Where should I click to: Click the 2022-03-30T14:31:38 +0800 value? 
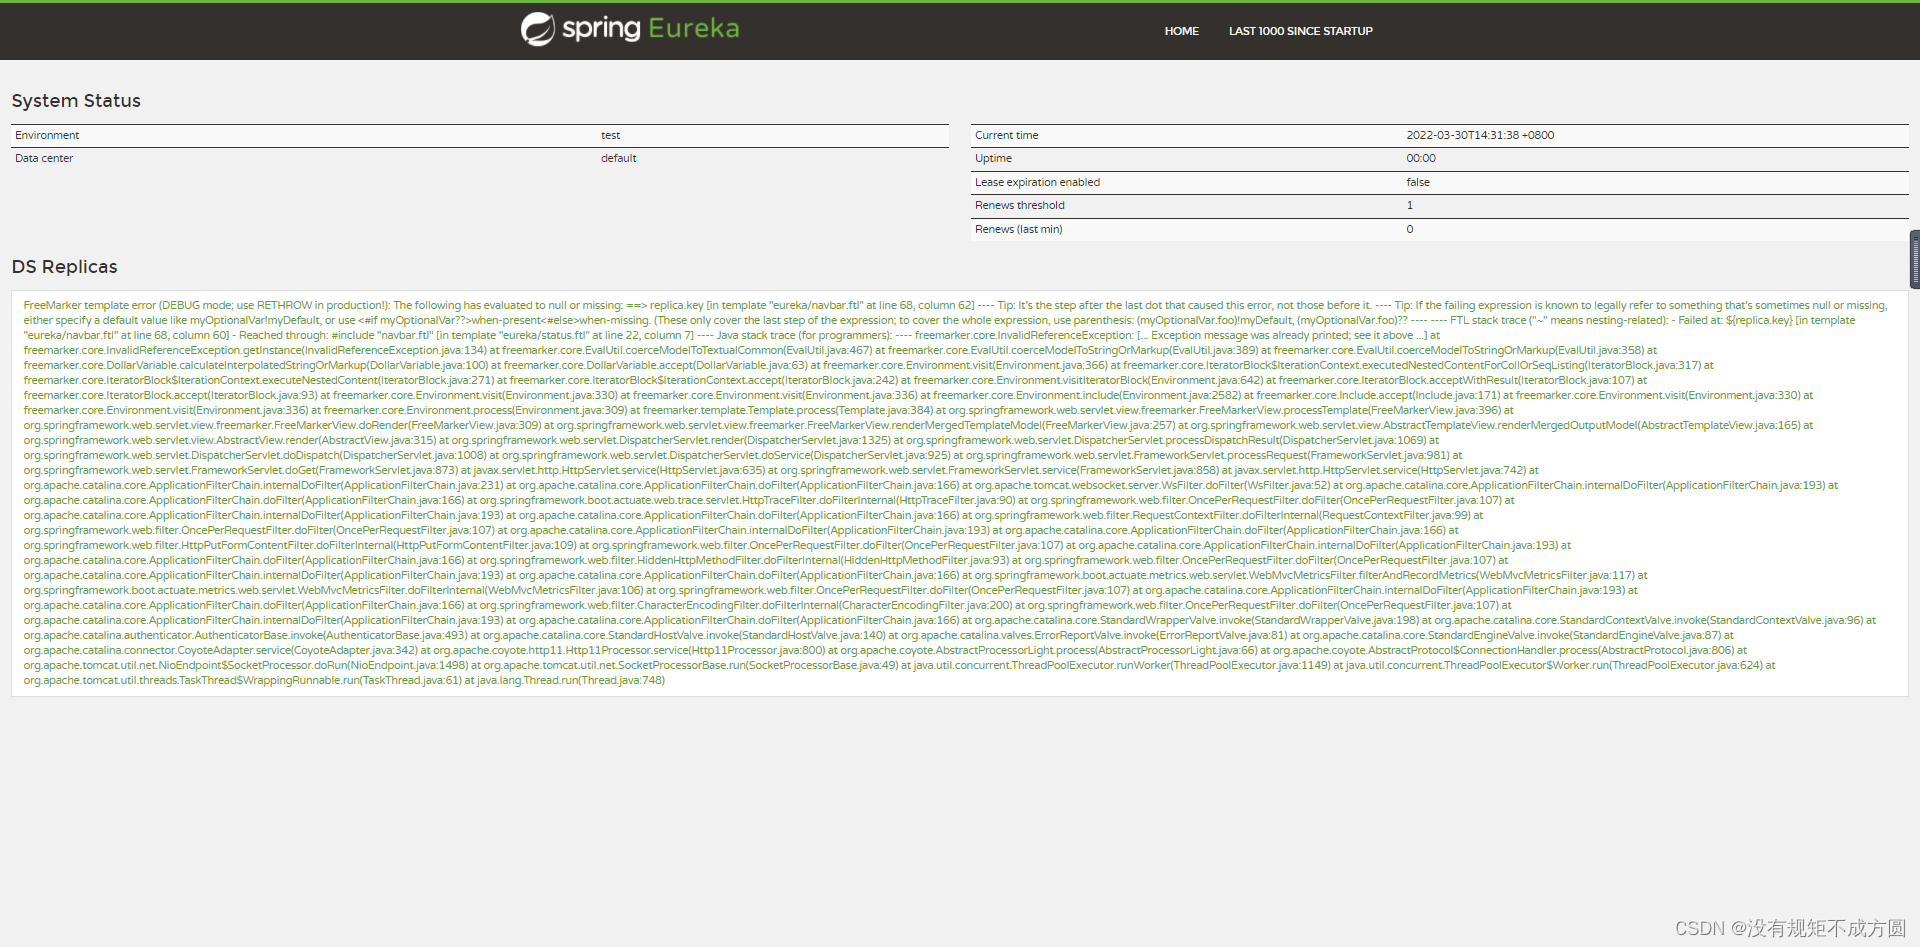(1480, 135)
